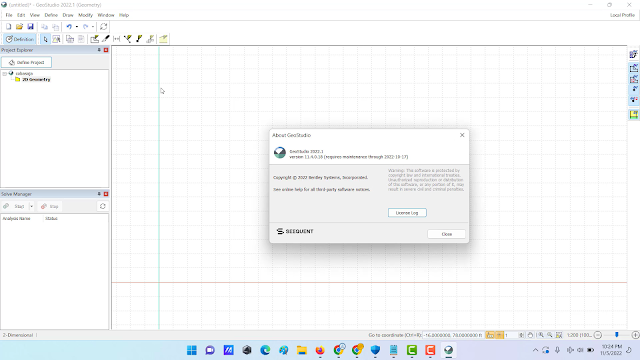Toggle snap to grid in the status bar
This screenshot has width=640, height=360.
499,335
